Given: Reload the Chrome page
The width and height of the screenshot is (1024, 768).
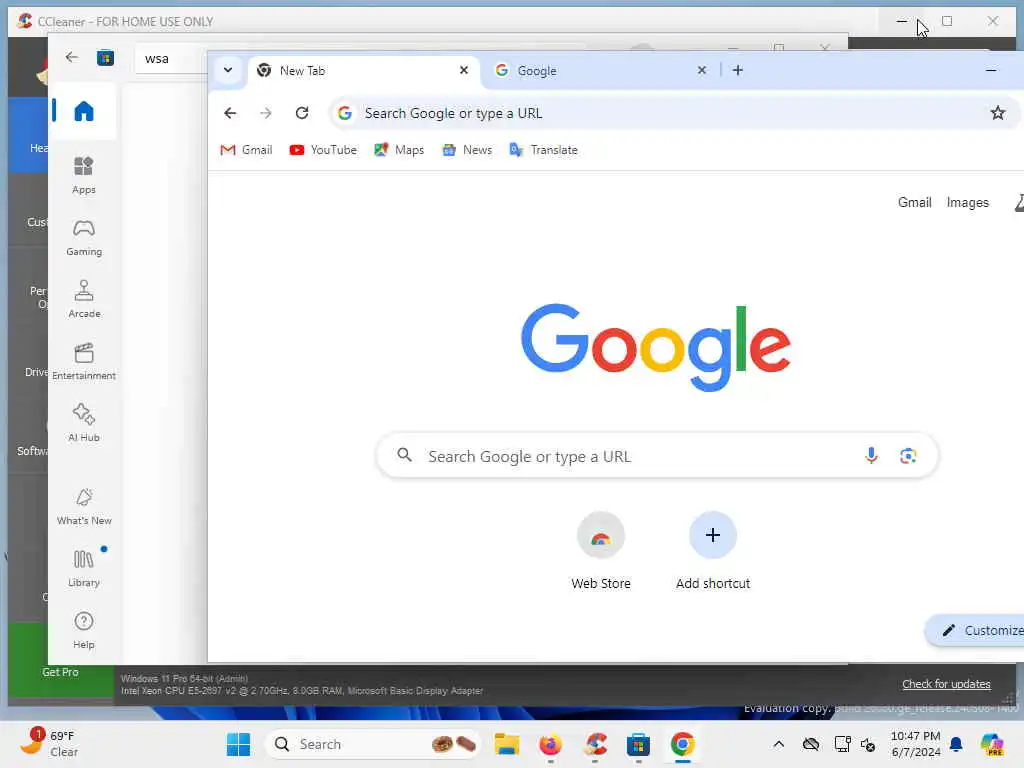Looking at the screenshot, I should [x=302, y=113].
